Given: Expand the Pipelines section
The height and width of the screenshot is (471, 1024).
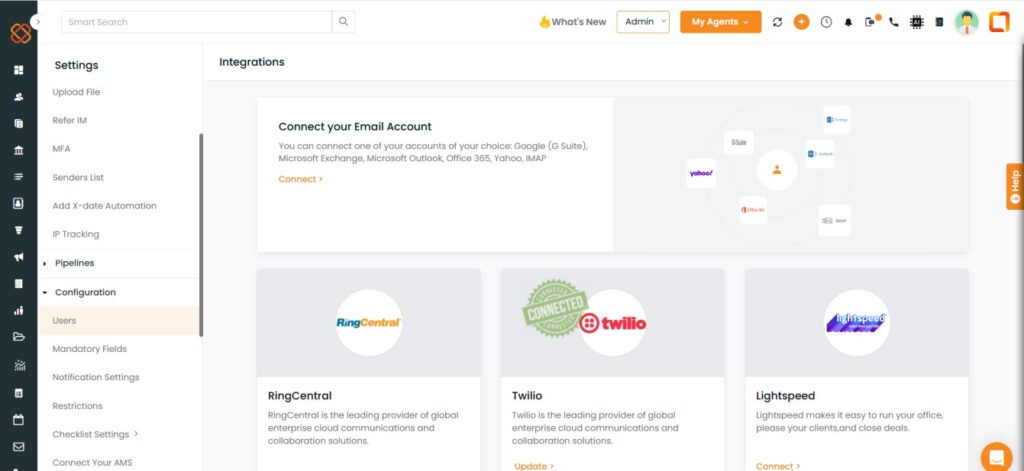Looking at the screenshot, I should pyautogui.click(x=74, y=263).
